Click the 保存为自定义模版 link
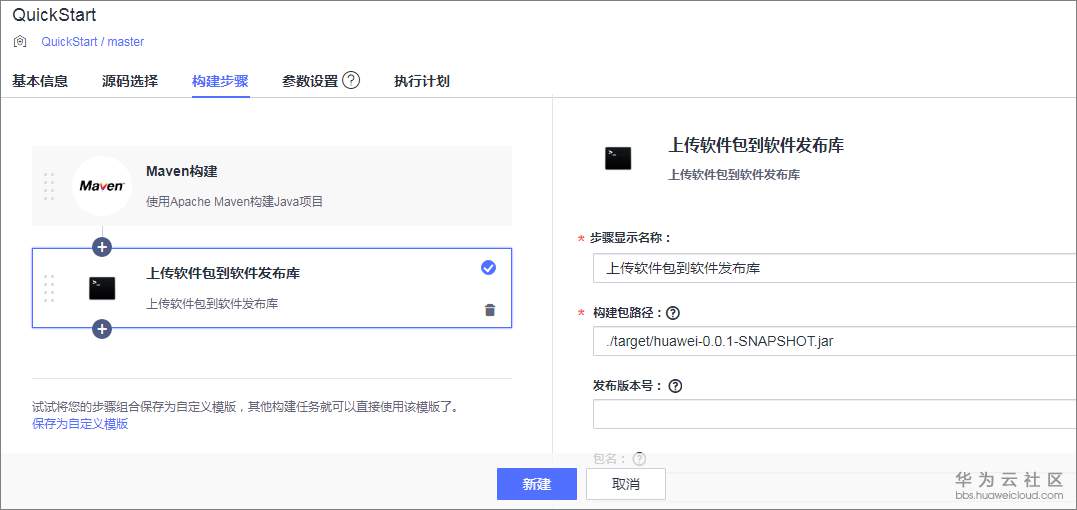The image size is (1077, 510). [80, 424]
